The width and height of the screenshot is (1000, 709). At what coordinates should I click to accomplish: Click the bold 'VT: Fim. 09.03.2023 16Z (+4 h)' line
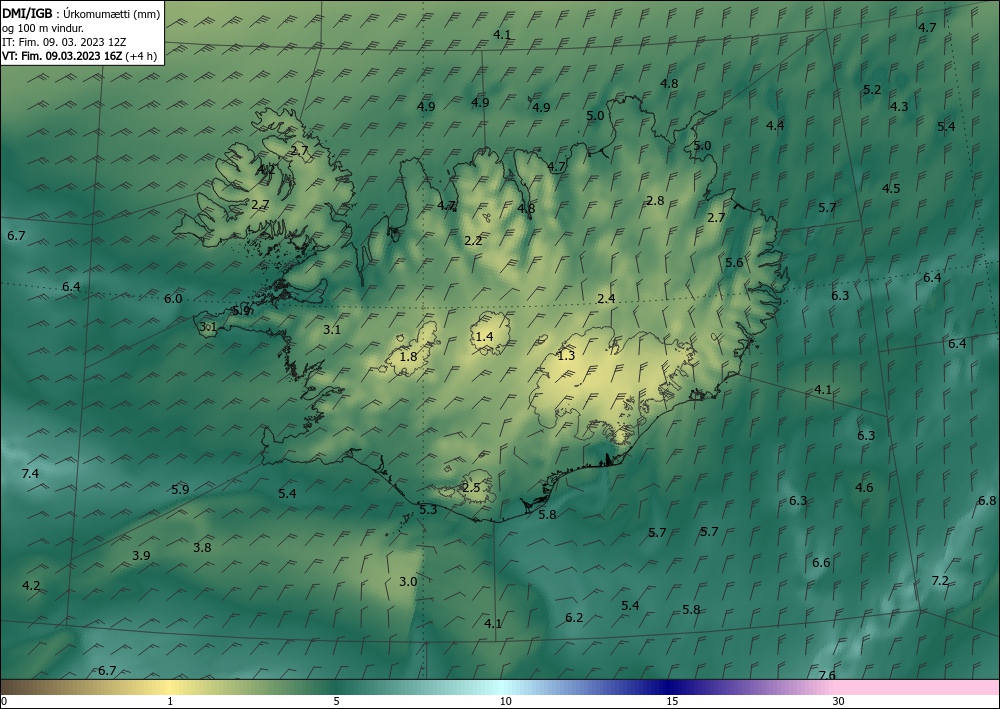coord(79,55)
